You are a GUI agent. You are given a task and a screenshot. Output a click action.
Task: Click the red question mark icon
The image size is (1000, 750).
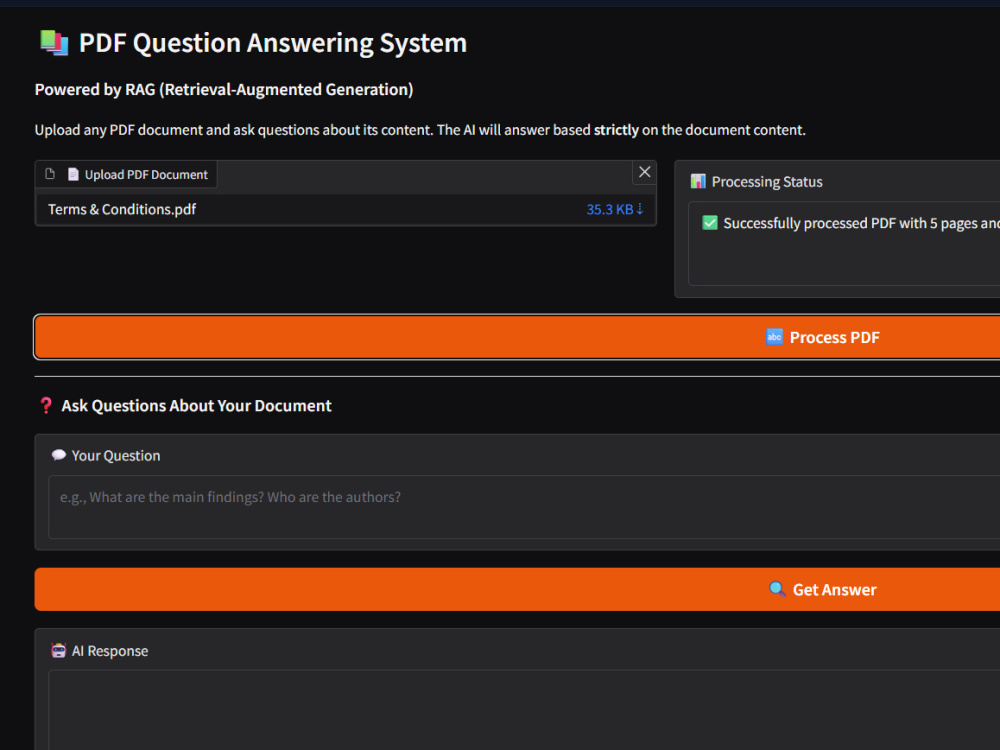[45, 406]
